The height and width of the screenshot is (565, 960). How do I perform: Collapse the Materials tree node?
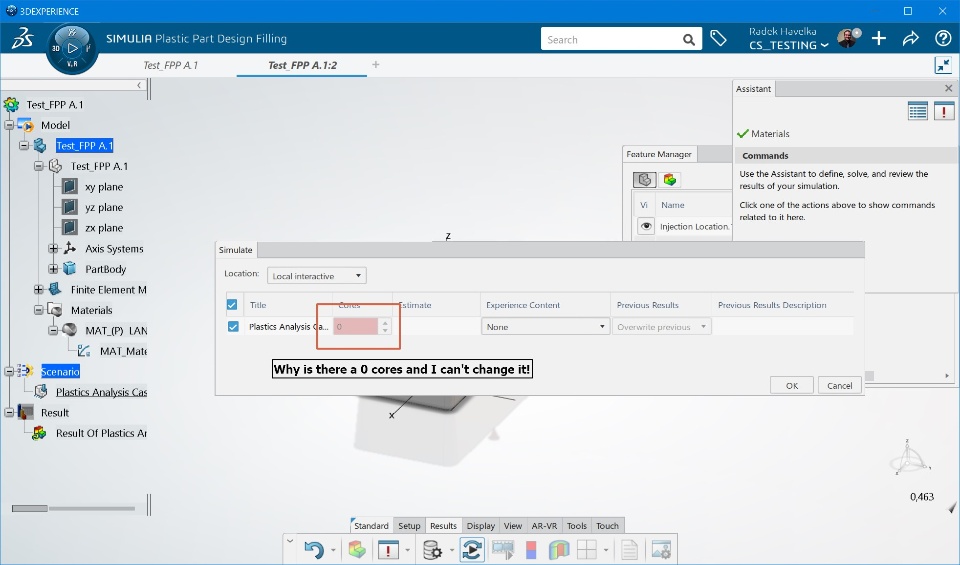click(x=39, y=310)
